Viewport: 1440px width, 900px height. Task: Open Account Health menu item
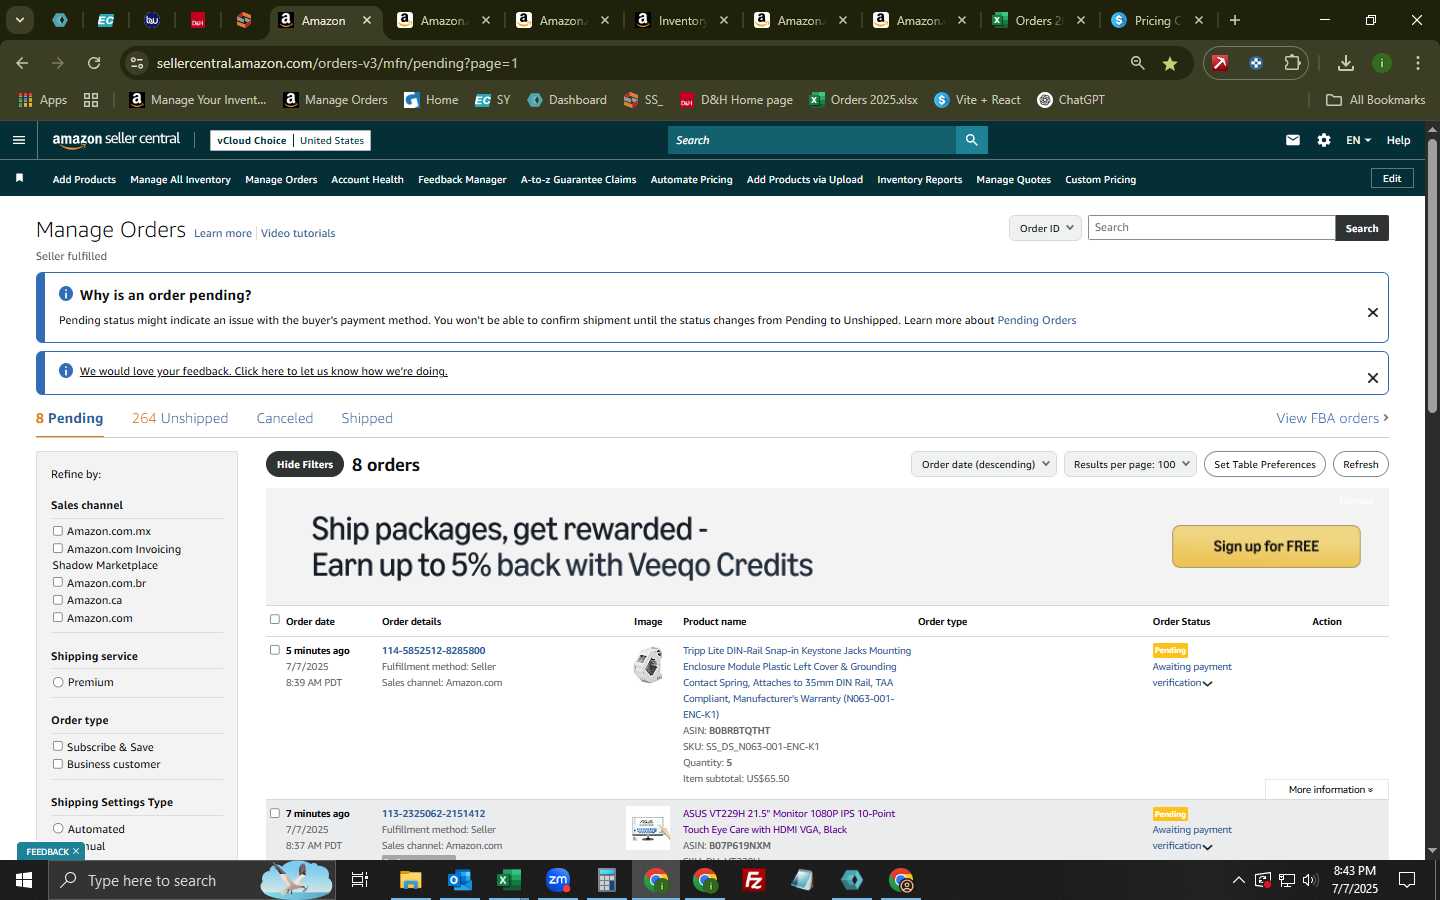point(367,179)
